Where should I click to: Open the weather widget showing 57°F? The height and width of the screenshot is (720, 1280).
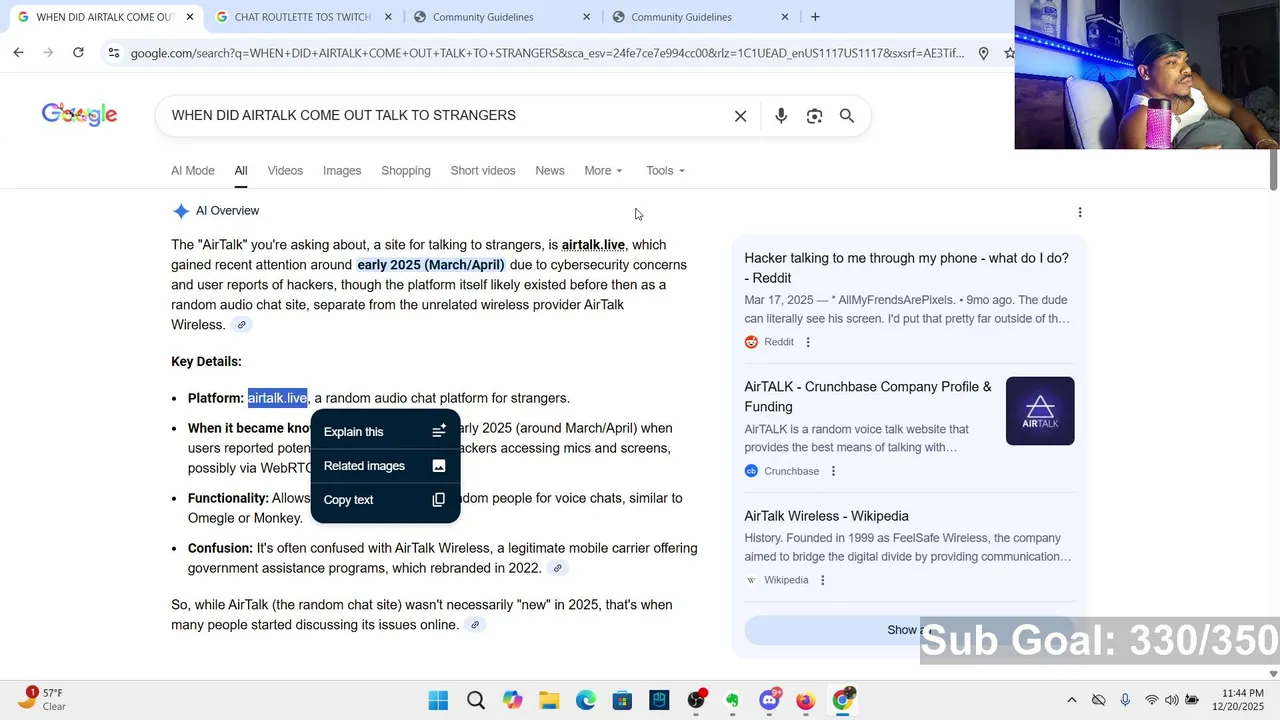click(x=42, y=699)
